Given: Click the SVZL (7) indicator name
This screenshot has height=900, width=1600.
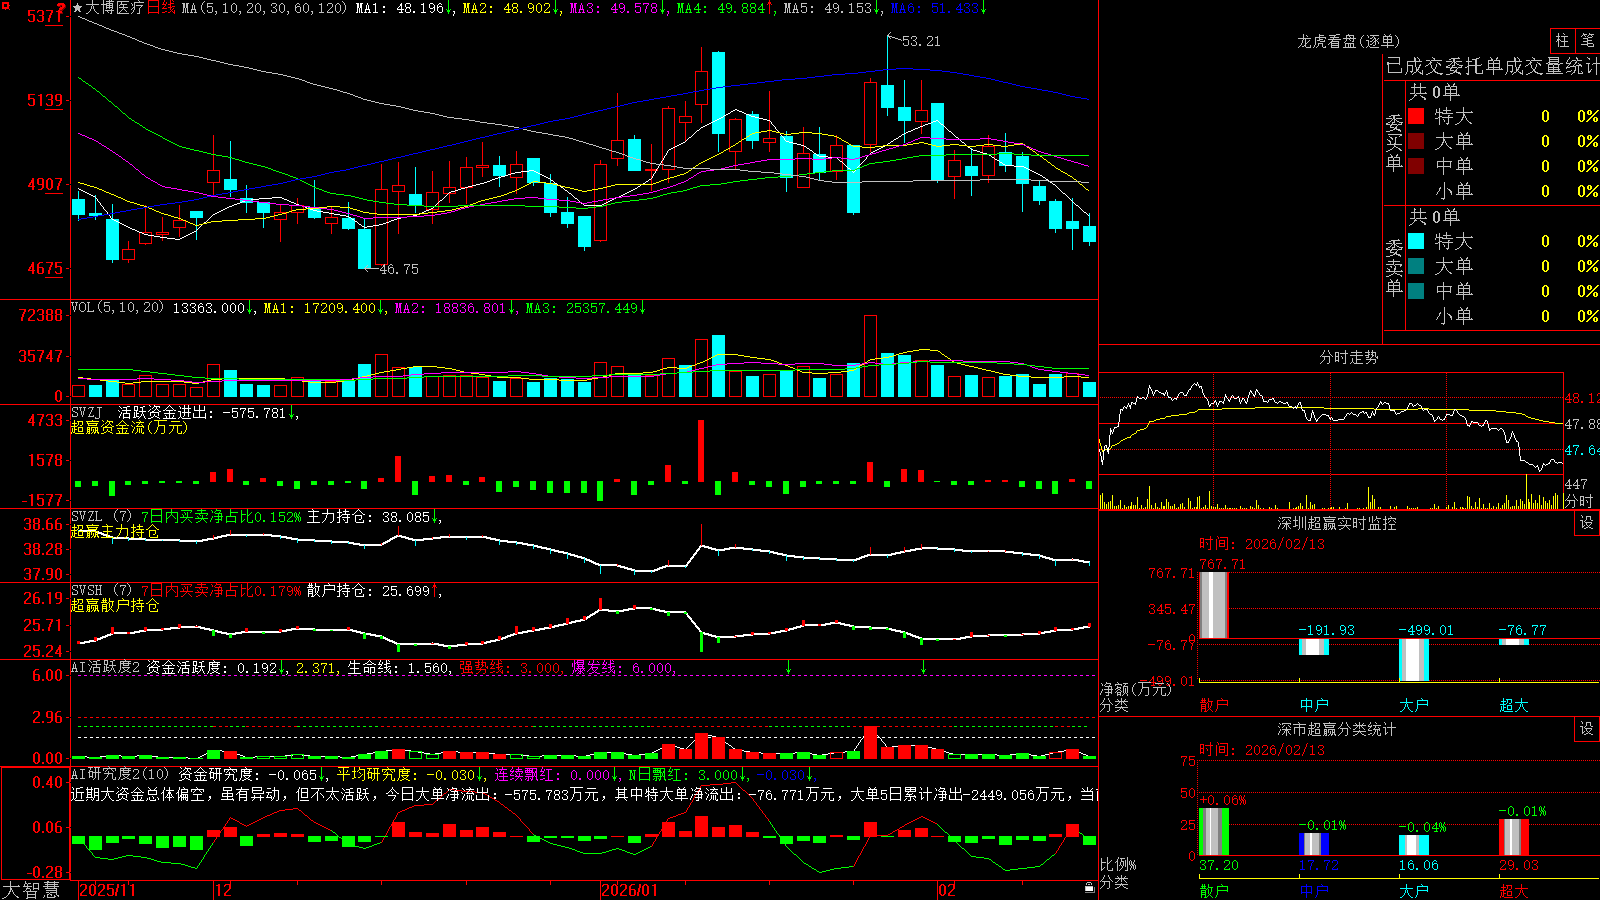Looking at the screenshot, I should point(101,517).
